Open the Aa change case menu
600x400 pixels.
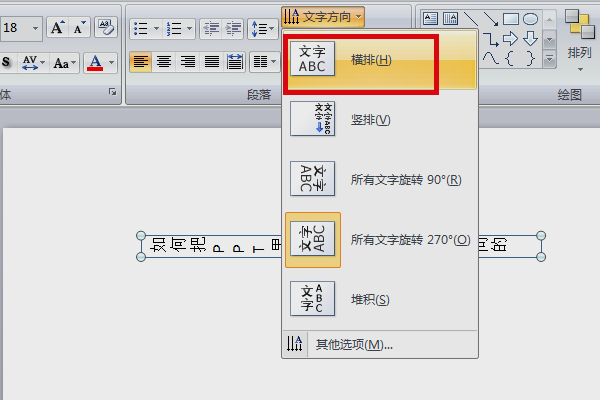click(65, 62)
